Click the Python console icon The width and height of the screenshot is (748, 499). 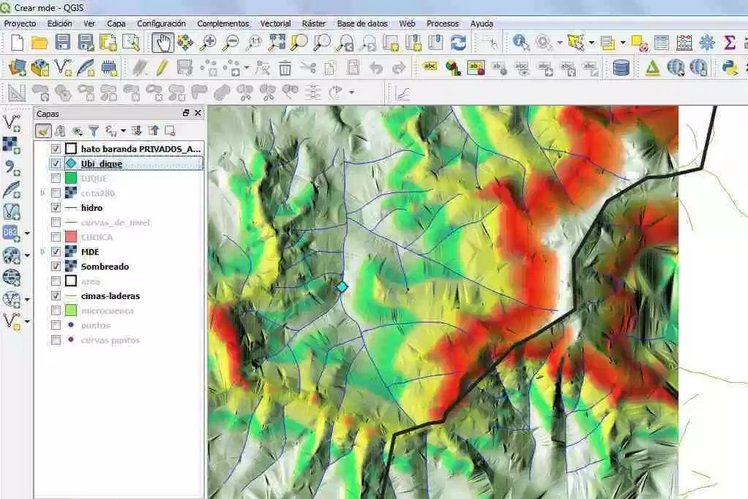731,67
